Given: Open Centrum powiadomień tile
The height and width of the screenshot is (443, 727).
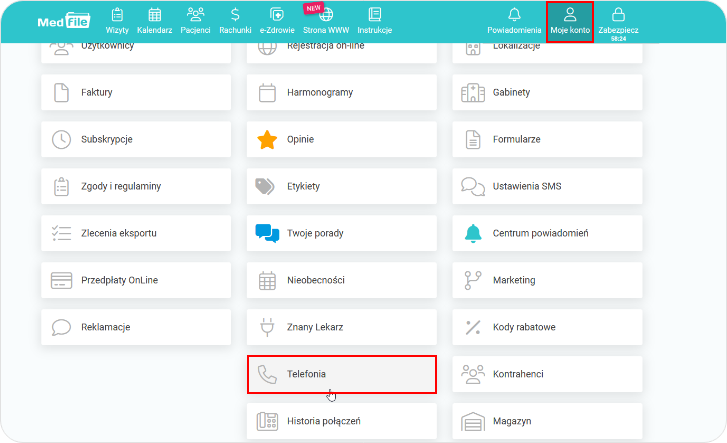Looking at the screenshot, I should pos(547,233).
